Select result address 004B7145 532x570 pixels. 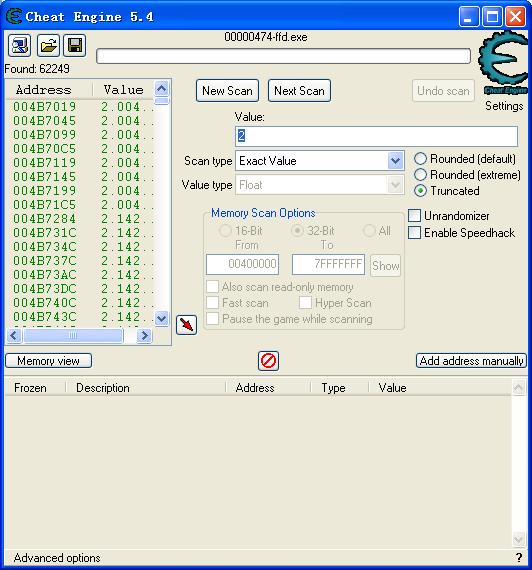[44, 177]
